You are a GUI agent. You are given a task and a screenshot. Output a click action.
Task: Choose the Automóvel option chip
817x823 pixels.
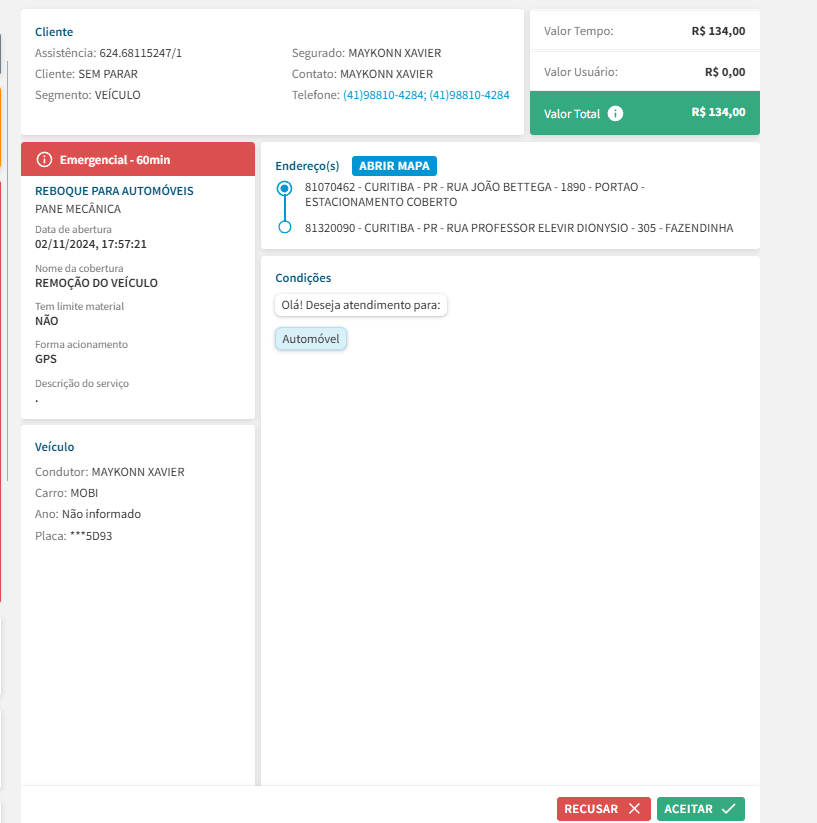311,339
